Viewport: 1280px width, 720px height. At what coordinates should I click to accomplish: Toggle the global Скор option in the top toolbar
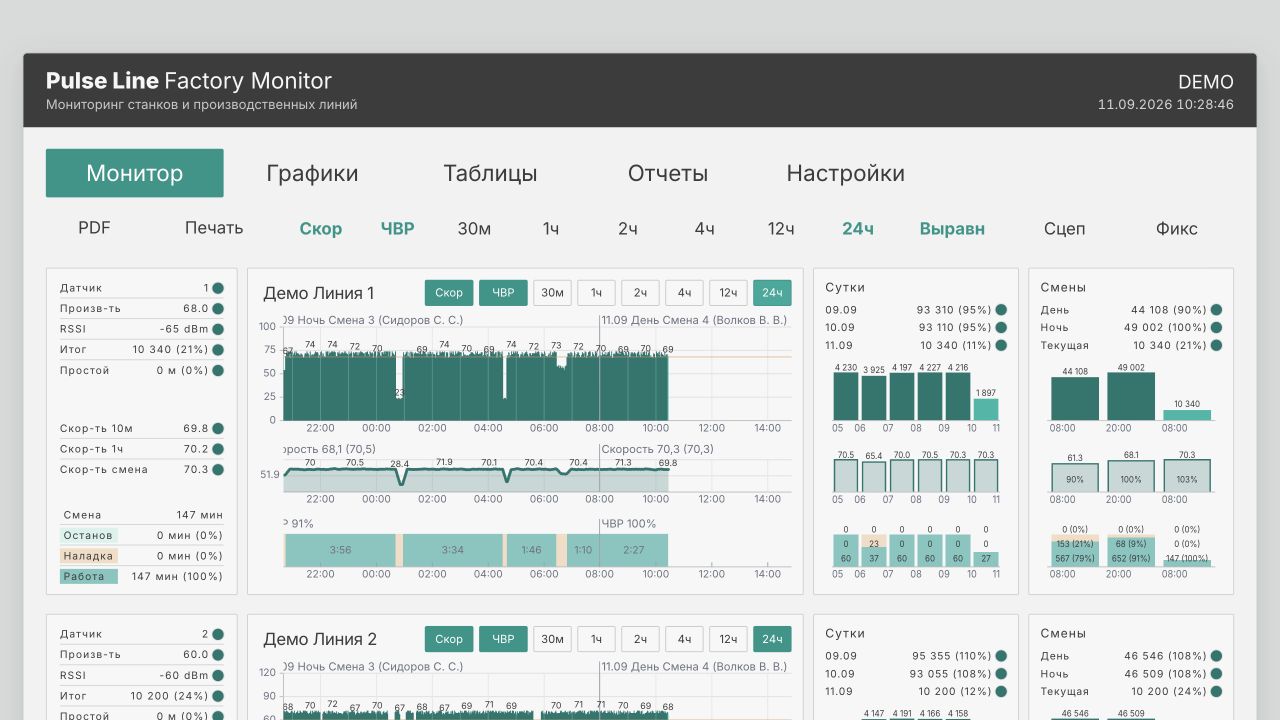[x=321, y=229]
